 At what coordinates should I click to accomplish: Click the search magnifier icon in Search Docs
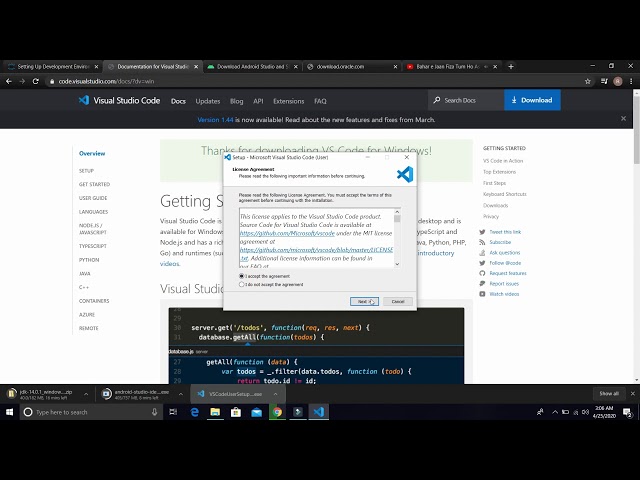(x=437, y=100)
